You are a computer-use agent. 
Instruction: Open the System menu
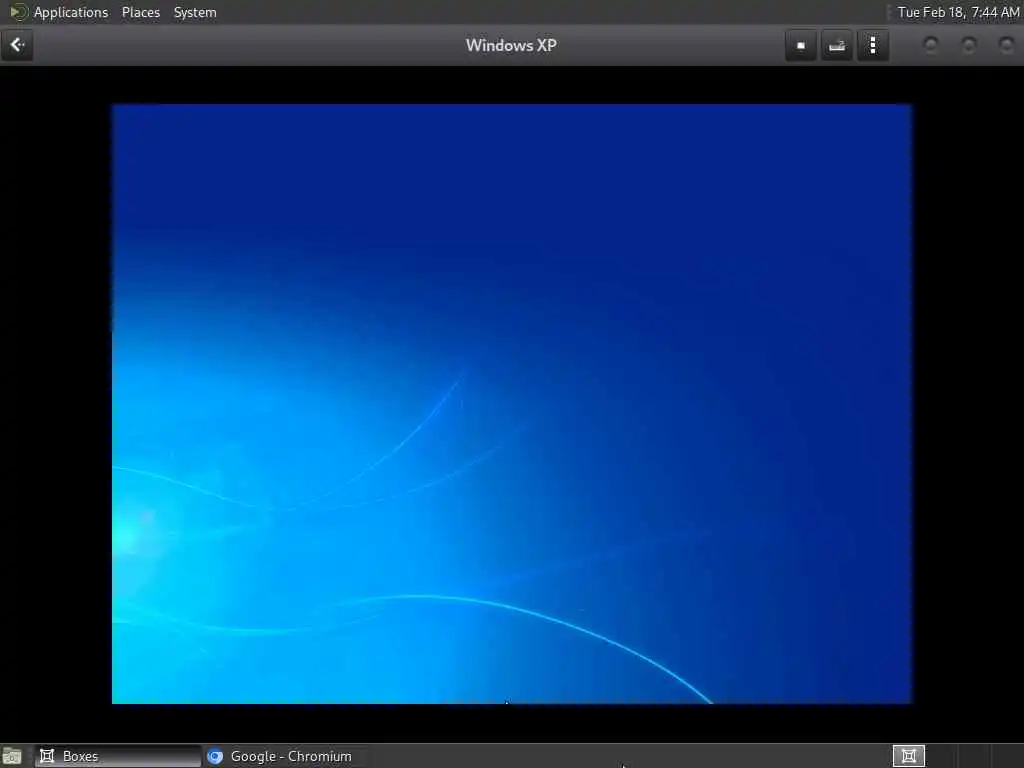(195, 12)
